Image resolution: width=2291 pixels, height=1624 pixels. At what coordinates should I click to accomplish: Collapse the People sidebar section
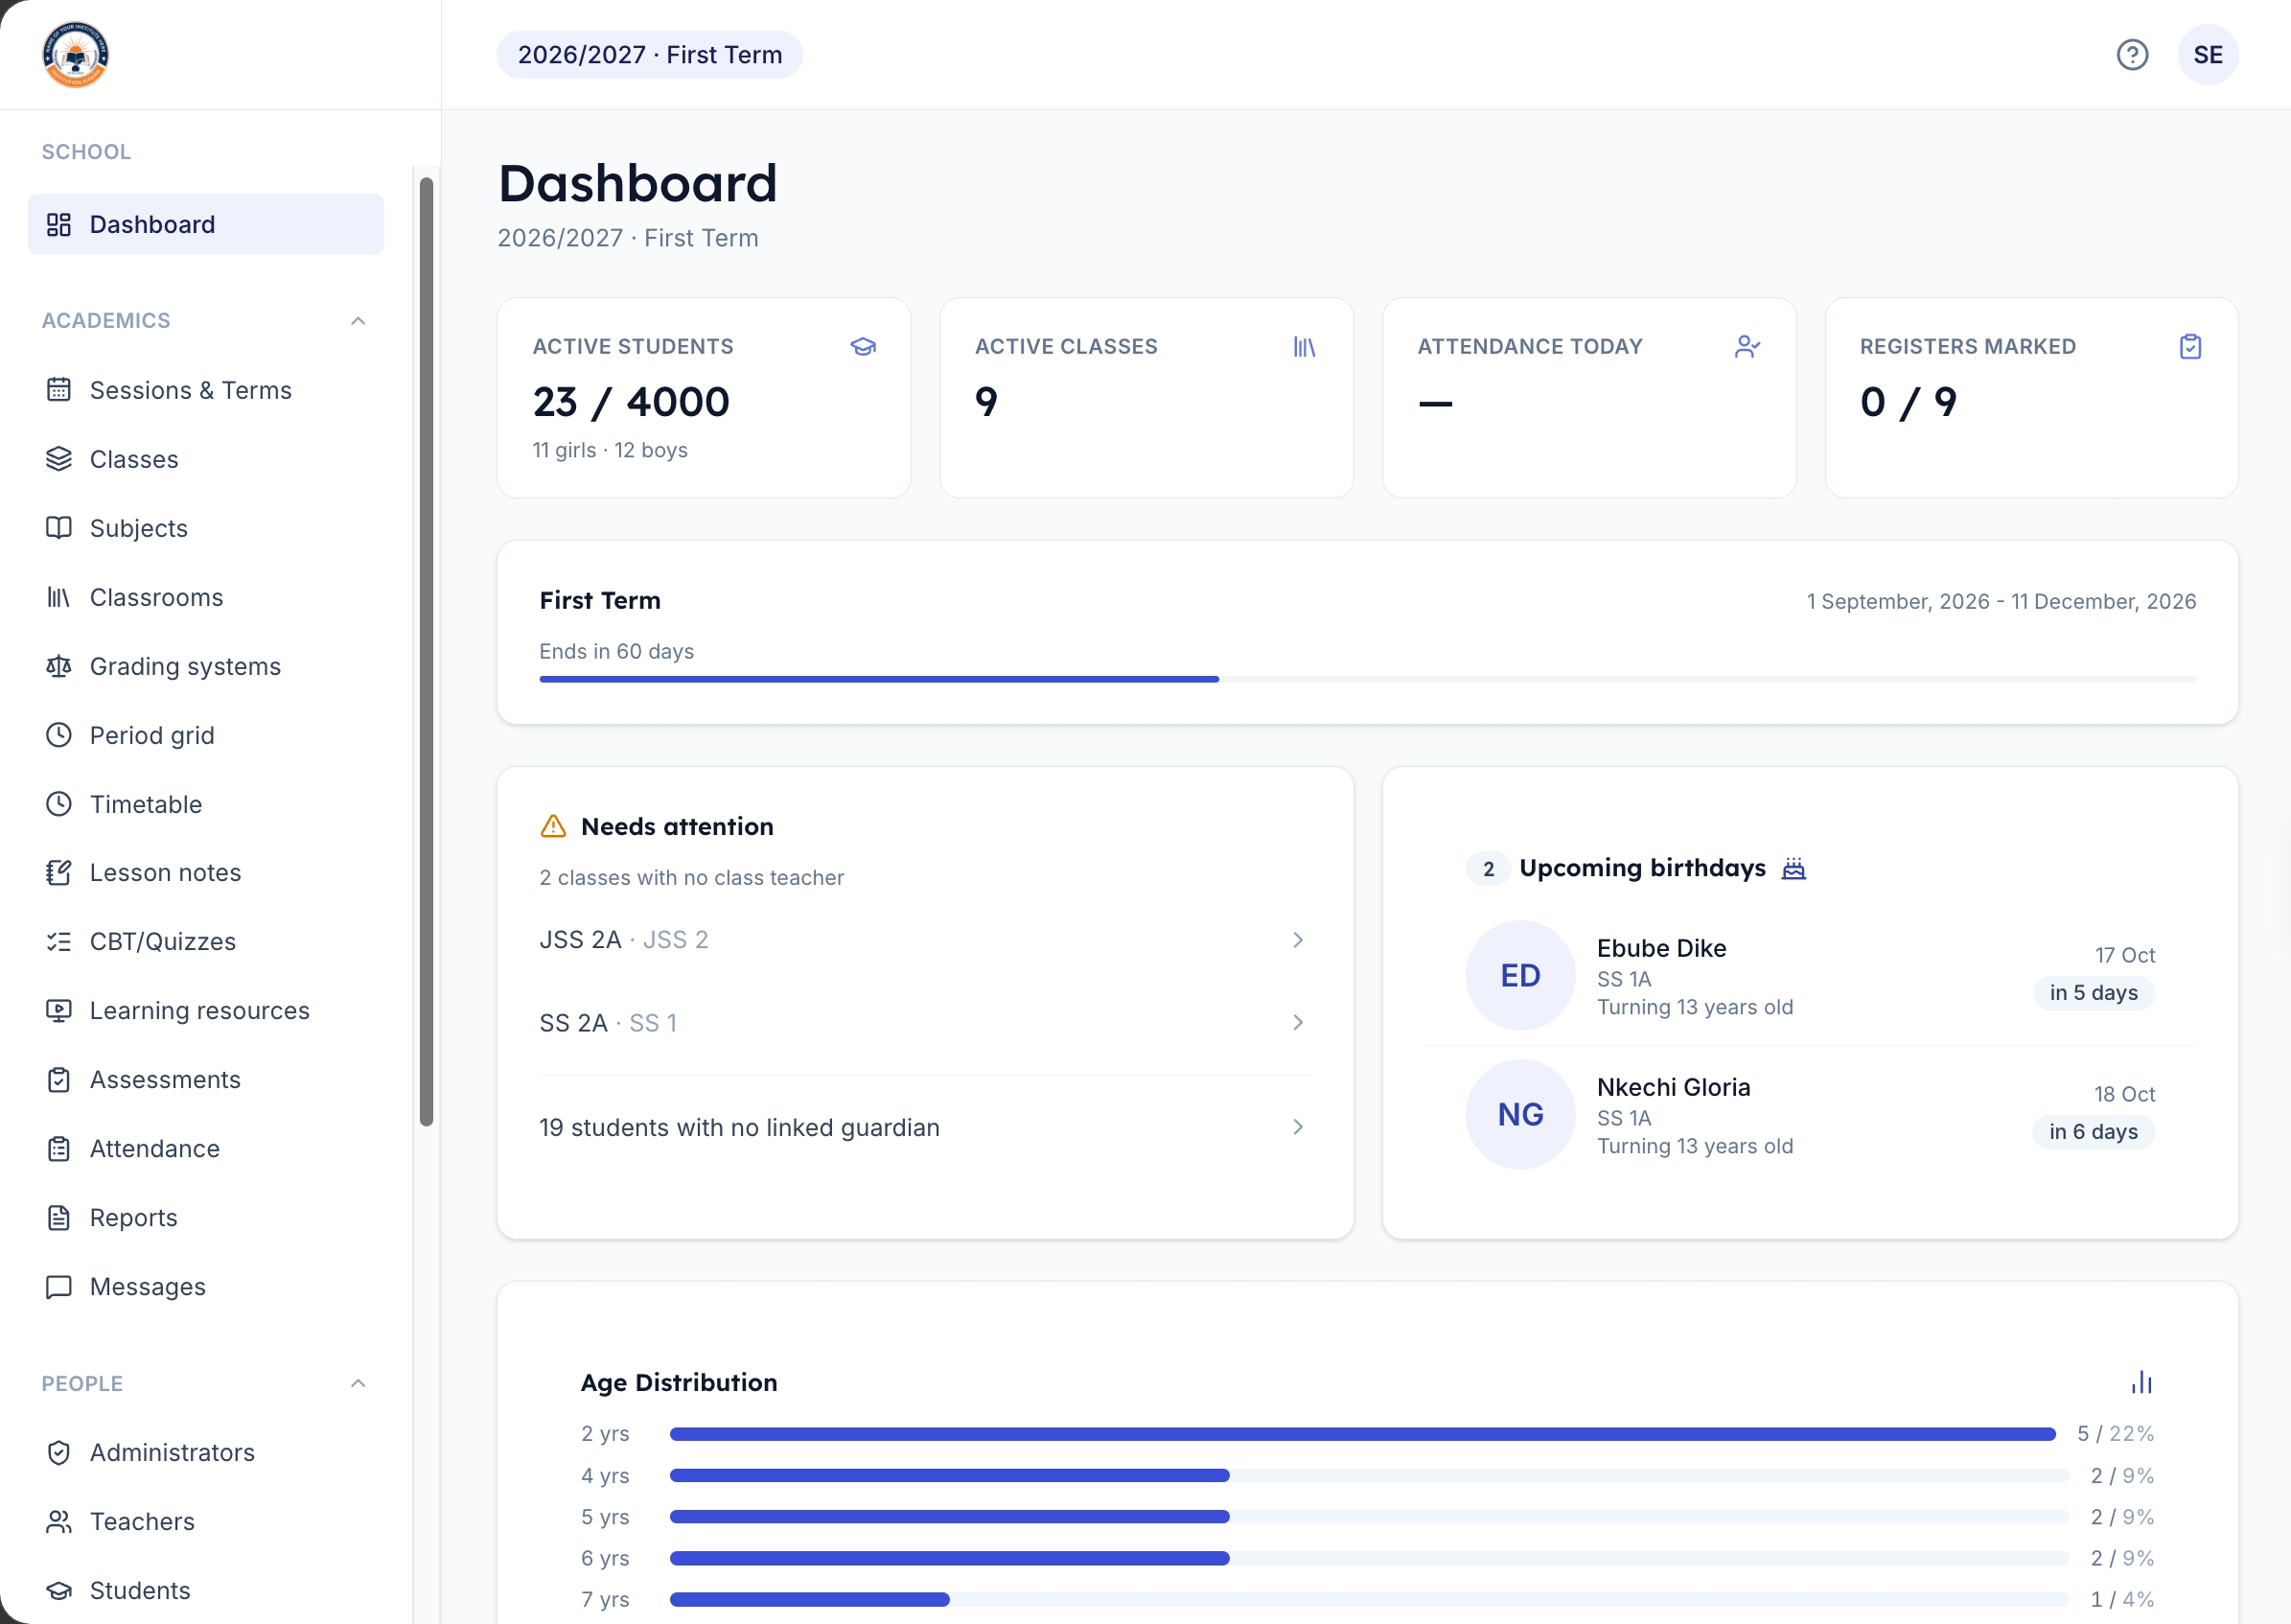[358, 1383]
